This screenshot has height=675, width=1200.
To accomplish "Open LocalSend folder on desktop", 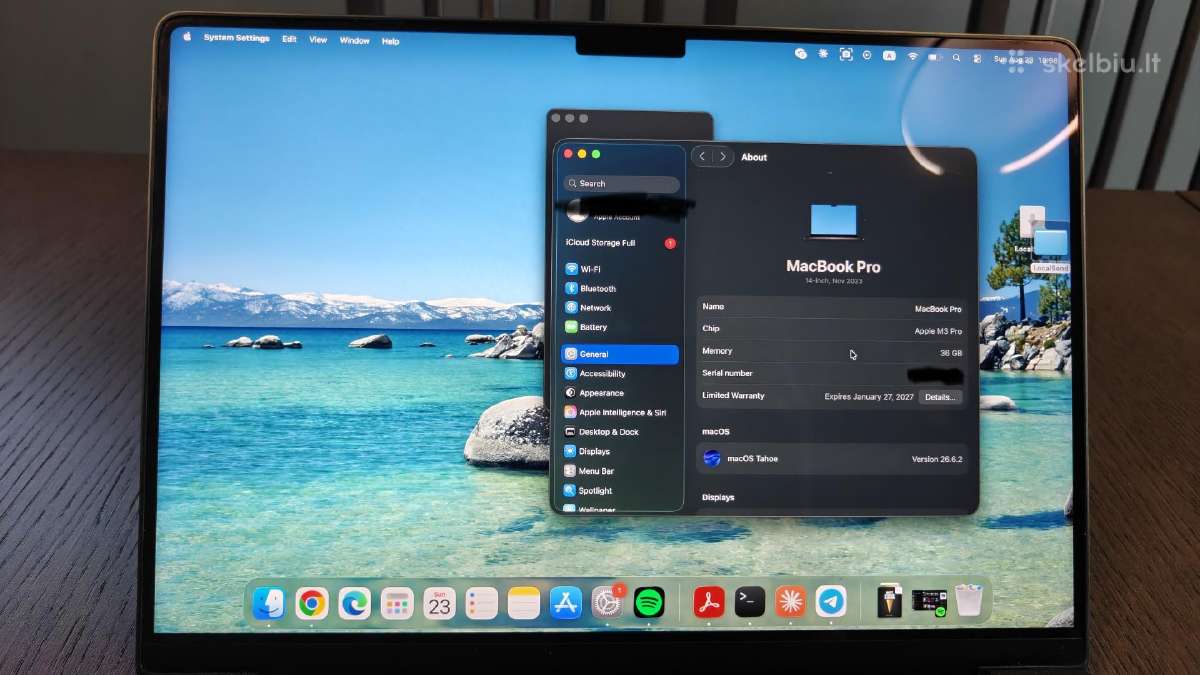I will coord(1051,249).
